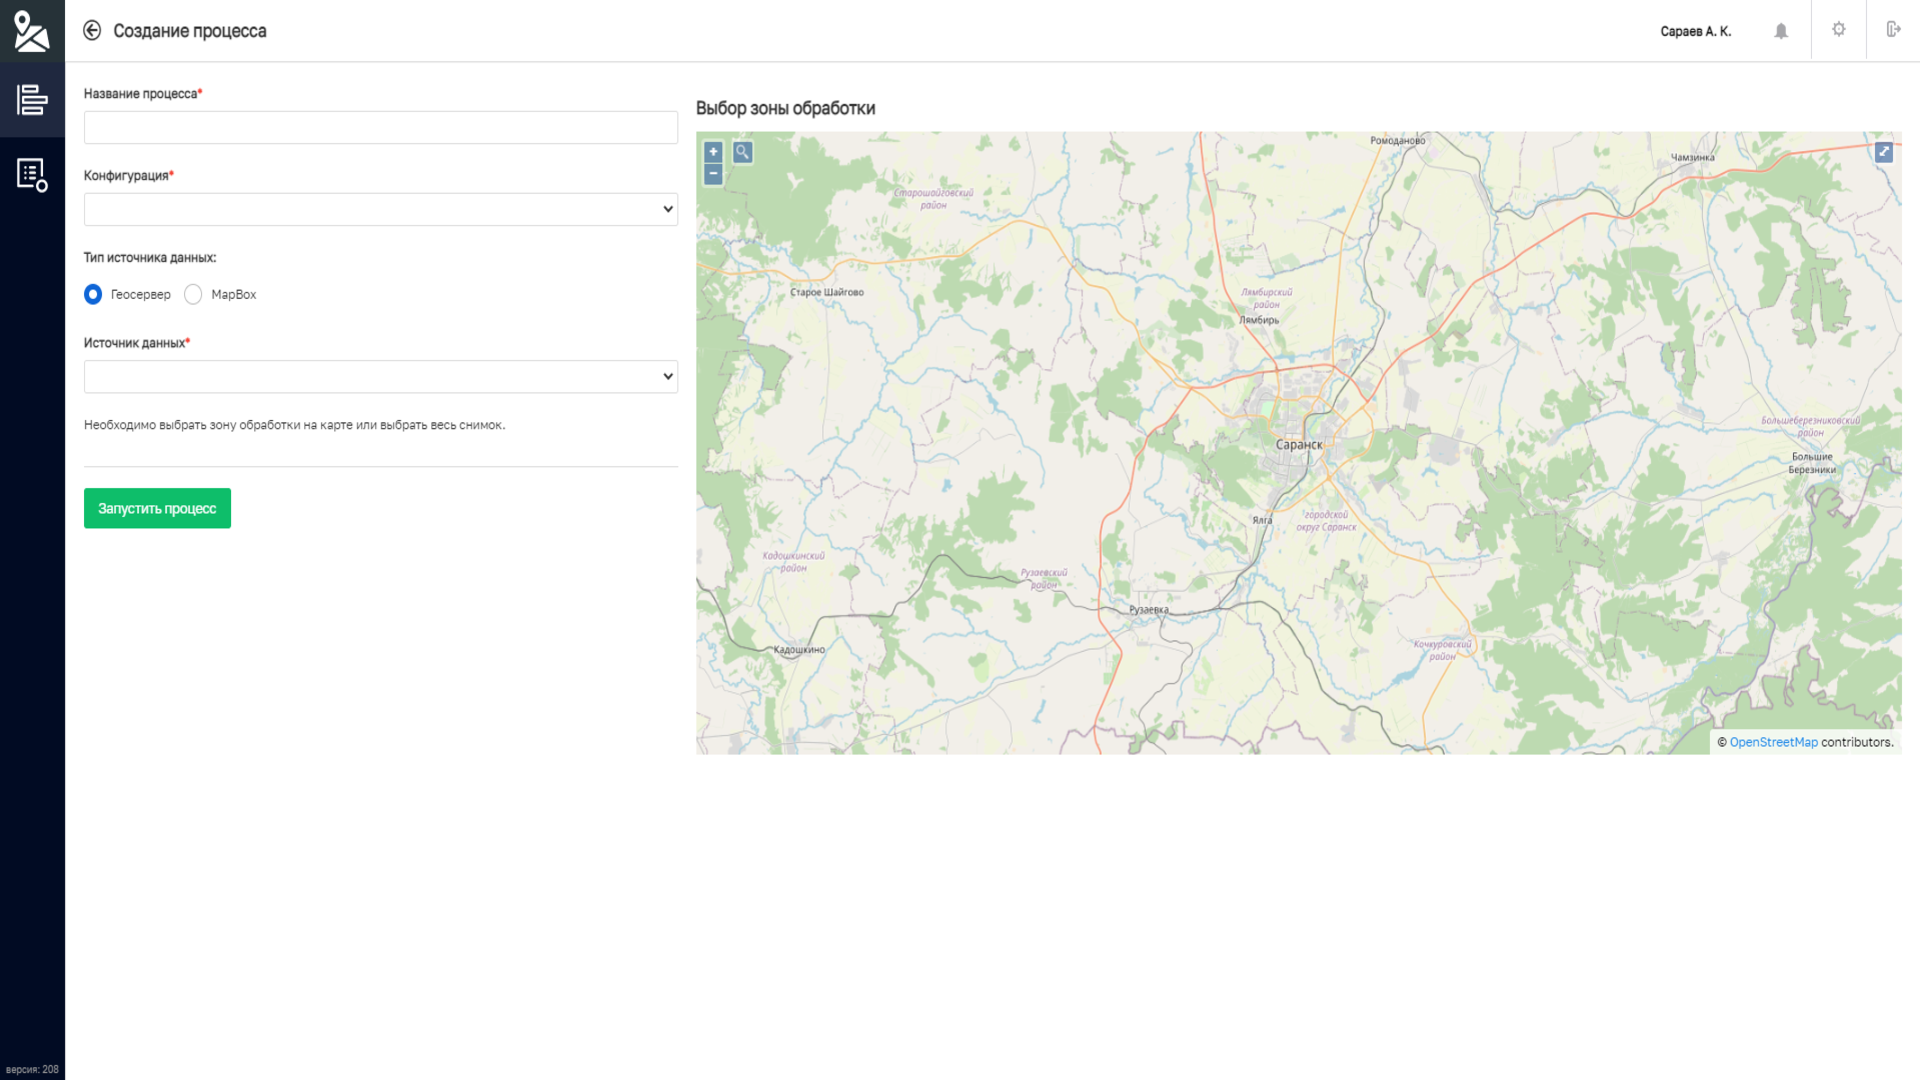
Task: Click Рузаевка label on the map
Action: tap(1149, 609)
